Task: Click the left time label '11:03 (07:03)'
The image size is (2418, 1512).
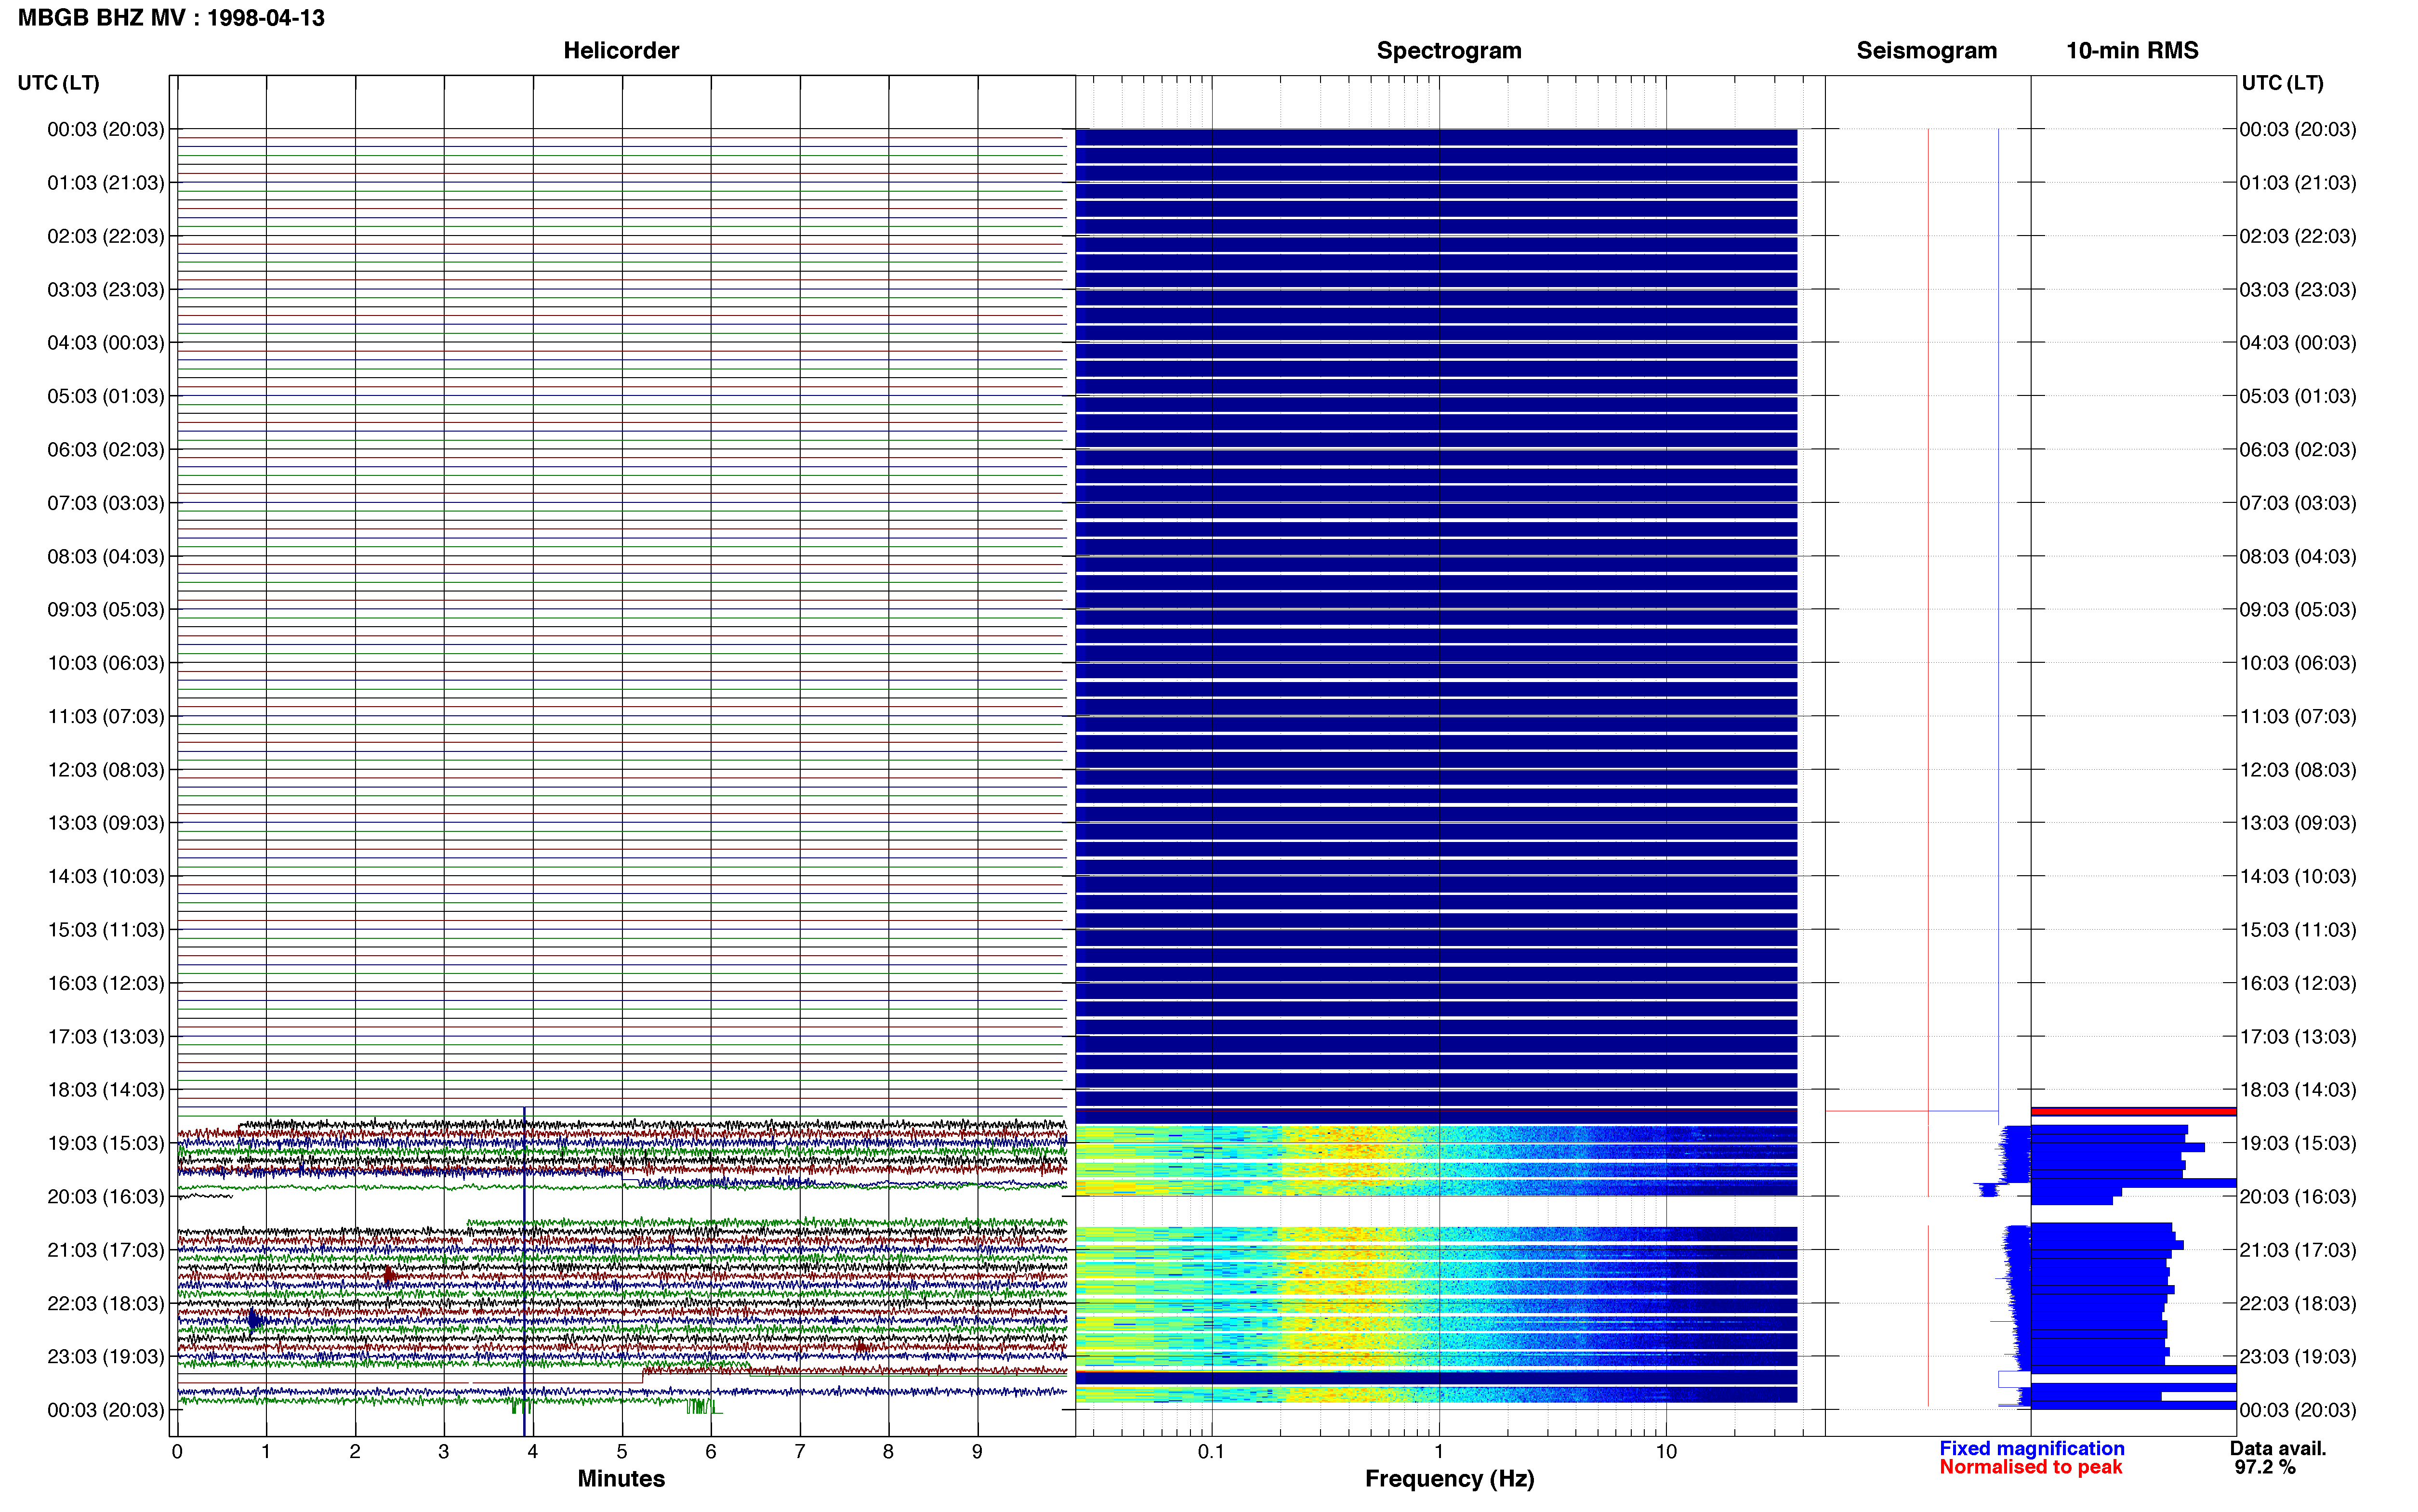Action: [106, 716]
